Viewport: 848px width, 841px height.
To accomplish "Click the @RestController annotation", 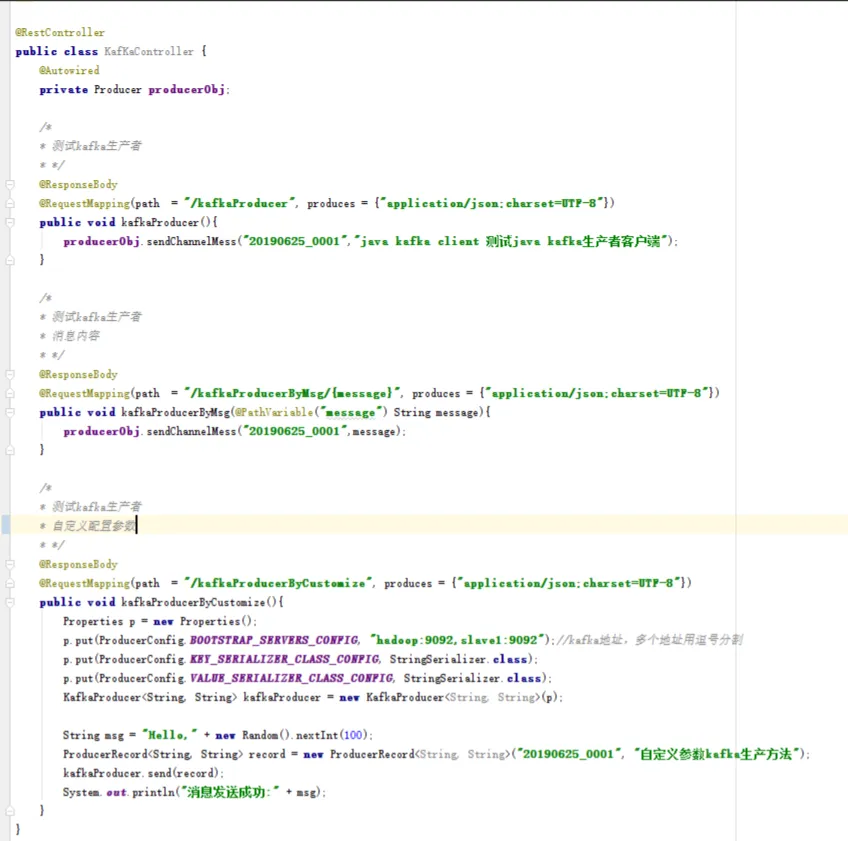I will click(x=60, y=32).
